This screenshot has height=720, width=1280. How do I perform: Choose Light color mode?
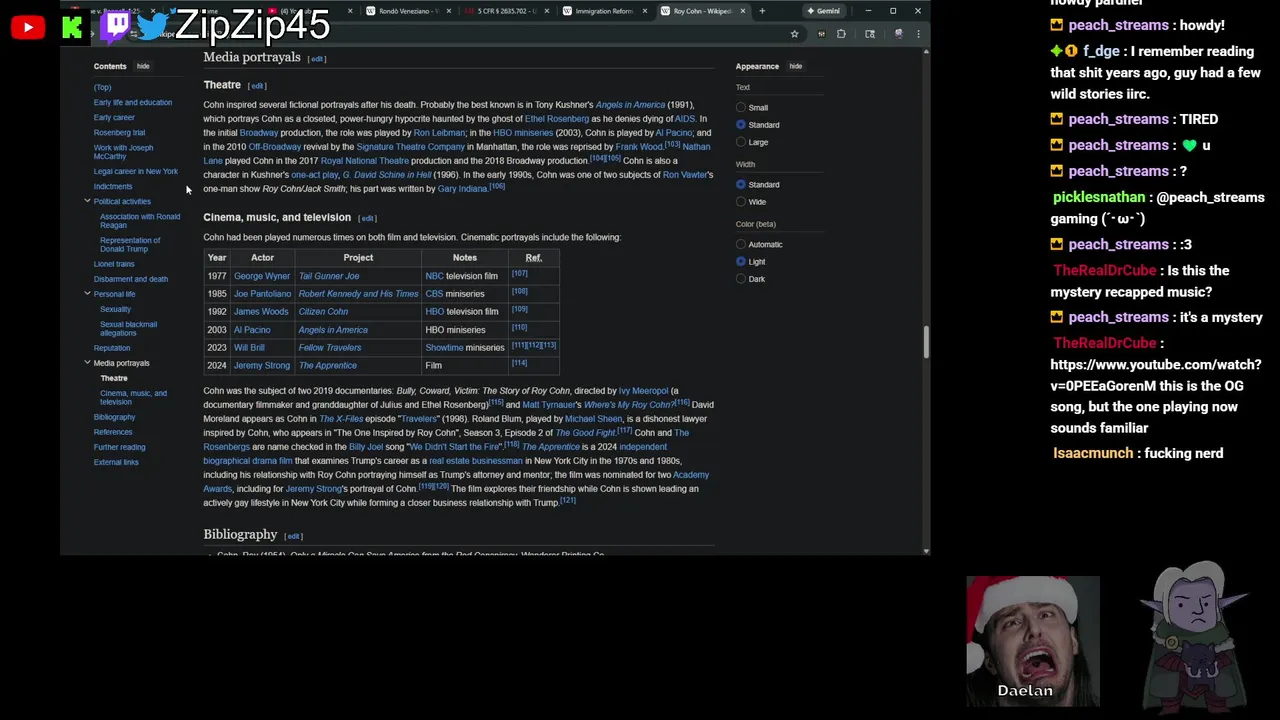pyautogui.click(x=741, y=262)
